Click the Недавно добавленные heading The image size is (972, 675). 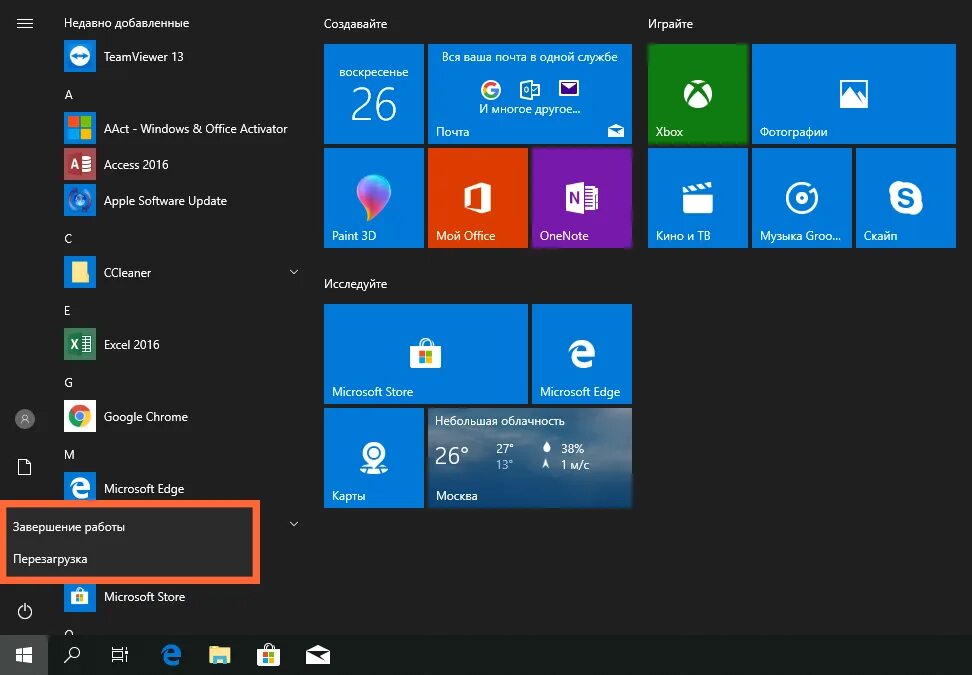pos(126,23)
